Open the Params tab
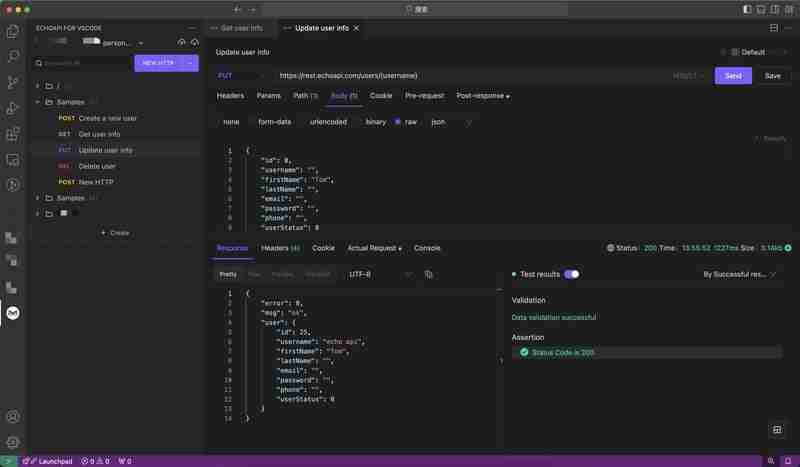800x467 pixels. pyautogui.click(x=269, y=95)
